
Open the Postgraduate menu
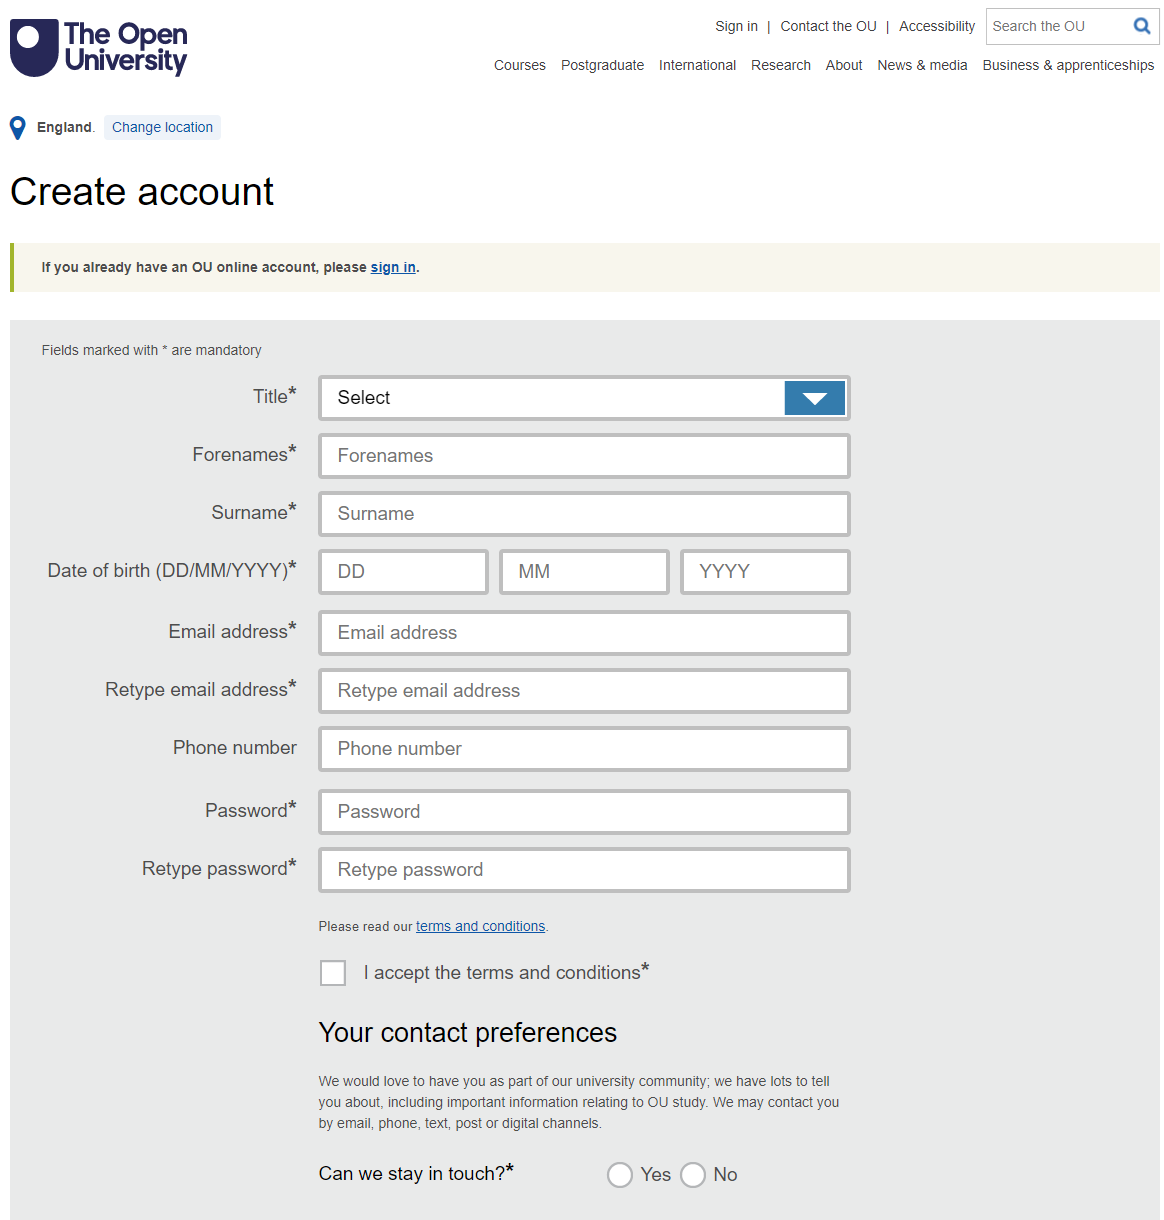point(602,65)
